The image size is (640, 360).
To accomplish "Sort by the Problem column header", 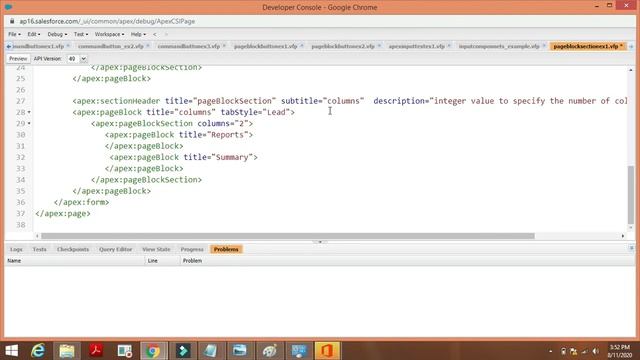I will pyautogui.click(x=407, y=260).
